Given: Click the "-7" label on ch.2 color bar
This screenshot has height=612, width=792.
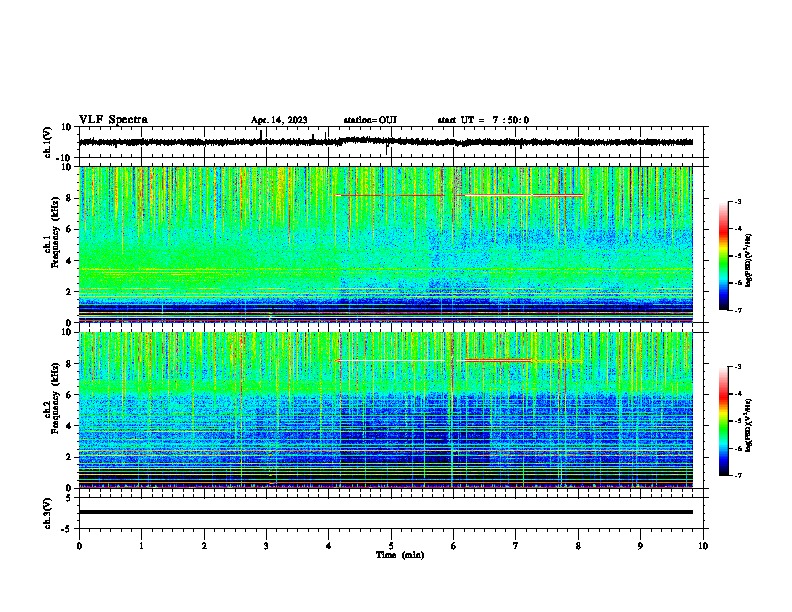Looking at the screenshot, I should click(738, 476).
